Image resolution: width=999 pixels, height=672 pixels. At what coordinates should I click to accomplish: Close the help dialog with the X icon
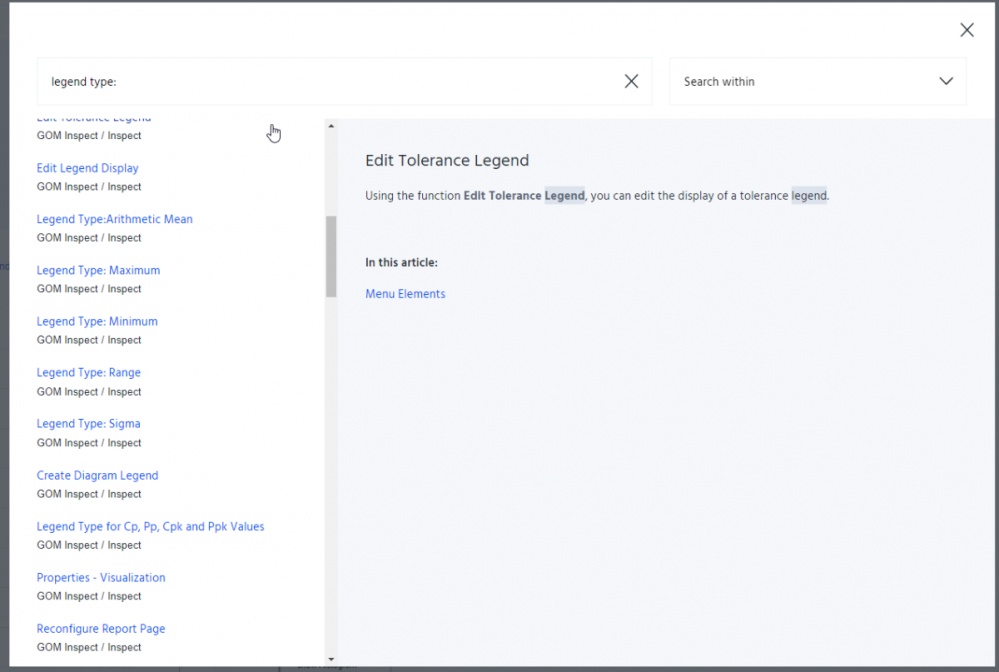point(966,30)
